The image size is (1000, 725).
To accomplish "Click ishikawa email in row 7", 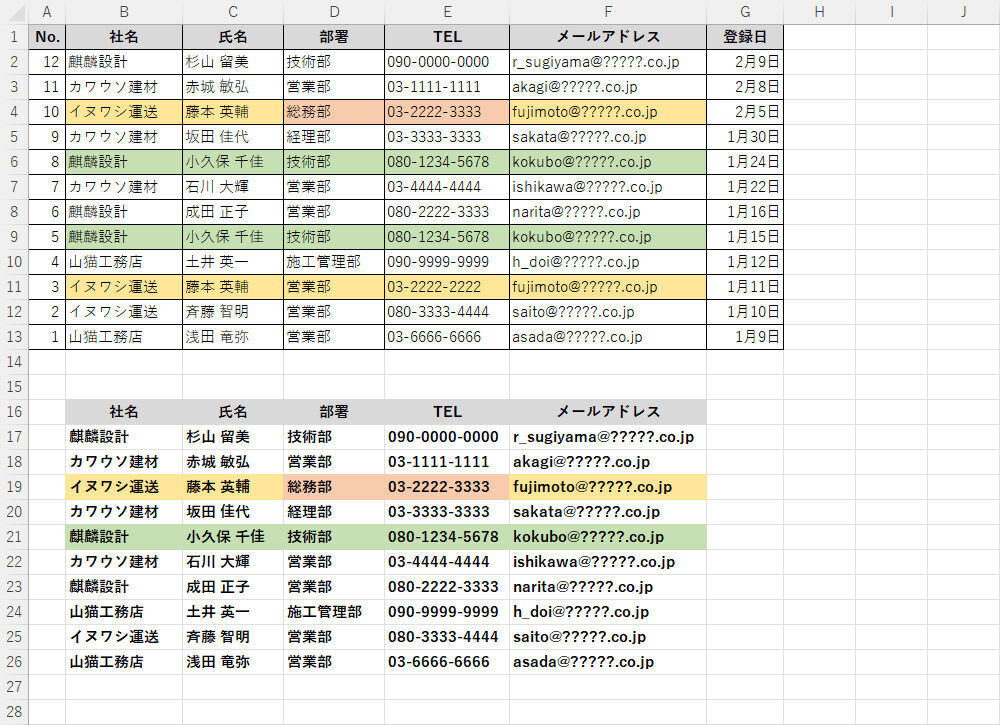I will point(608,187).
